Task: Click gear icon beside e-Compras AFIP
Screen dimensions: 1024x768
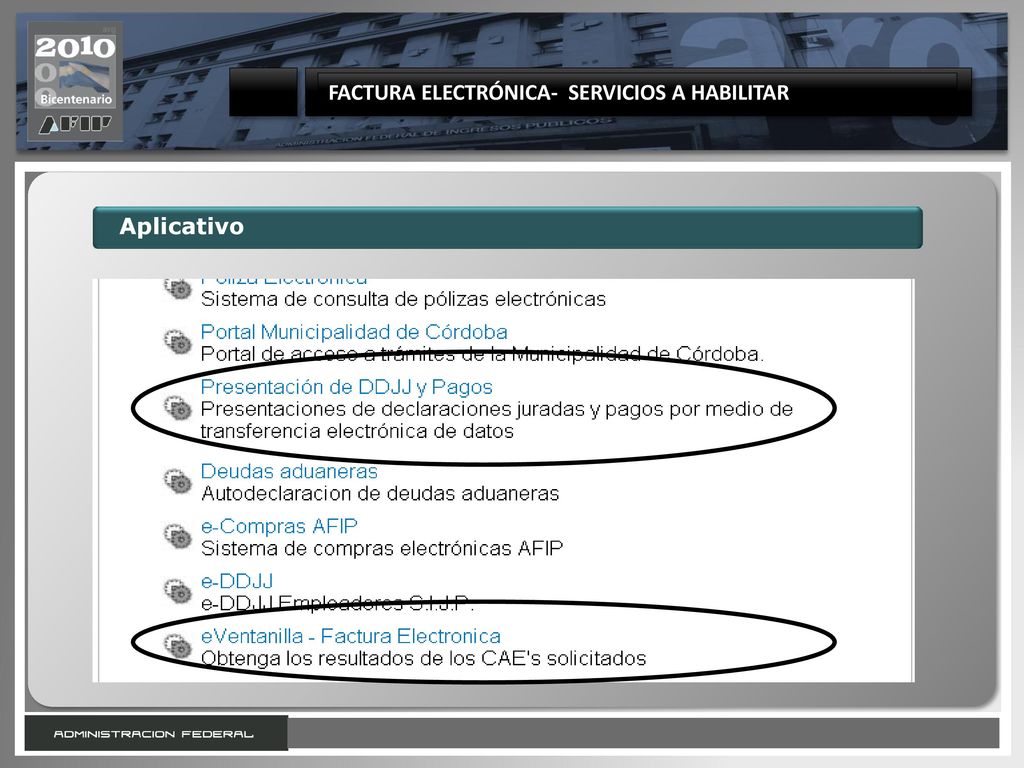Action: (177, 536)
